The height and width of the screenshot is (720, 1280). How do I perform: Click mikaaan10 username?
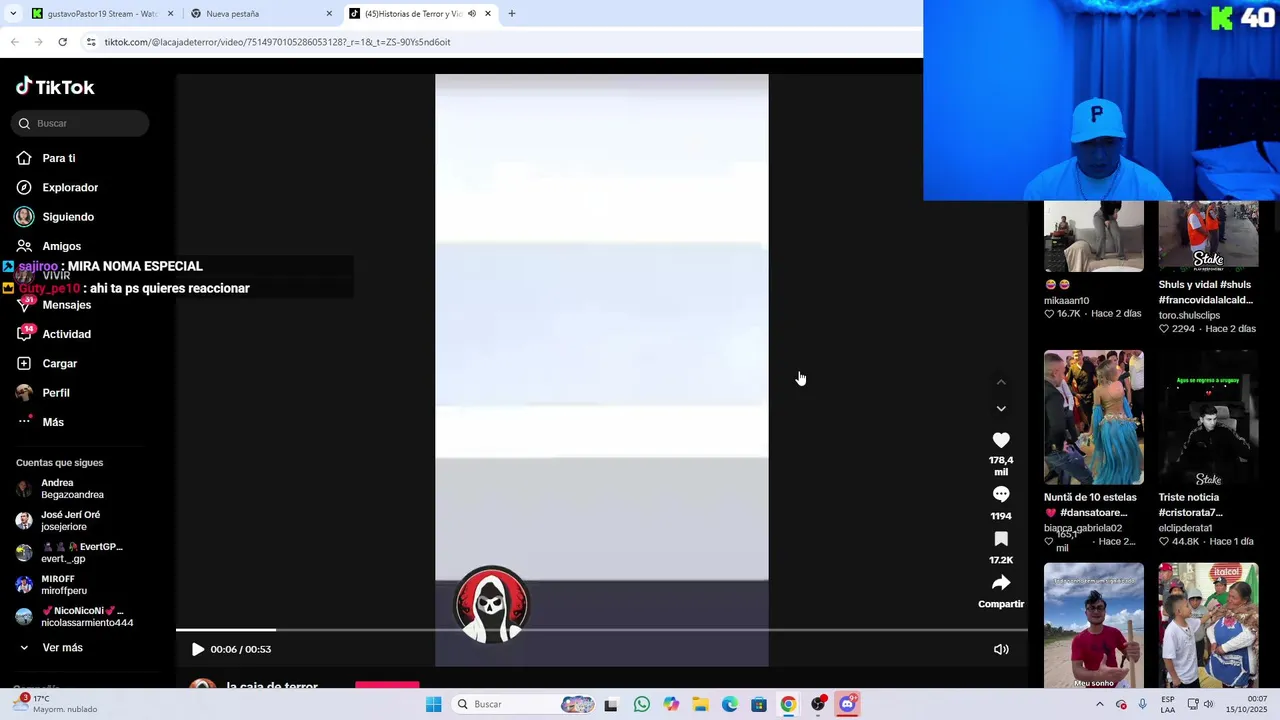[1066, 300]
